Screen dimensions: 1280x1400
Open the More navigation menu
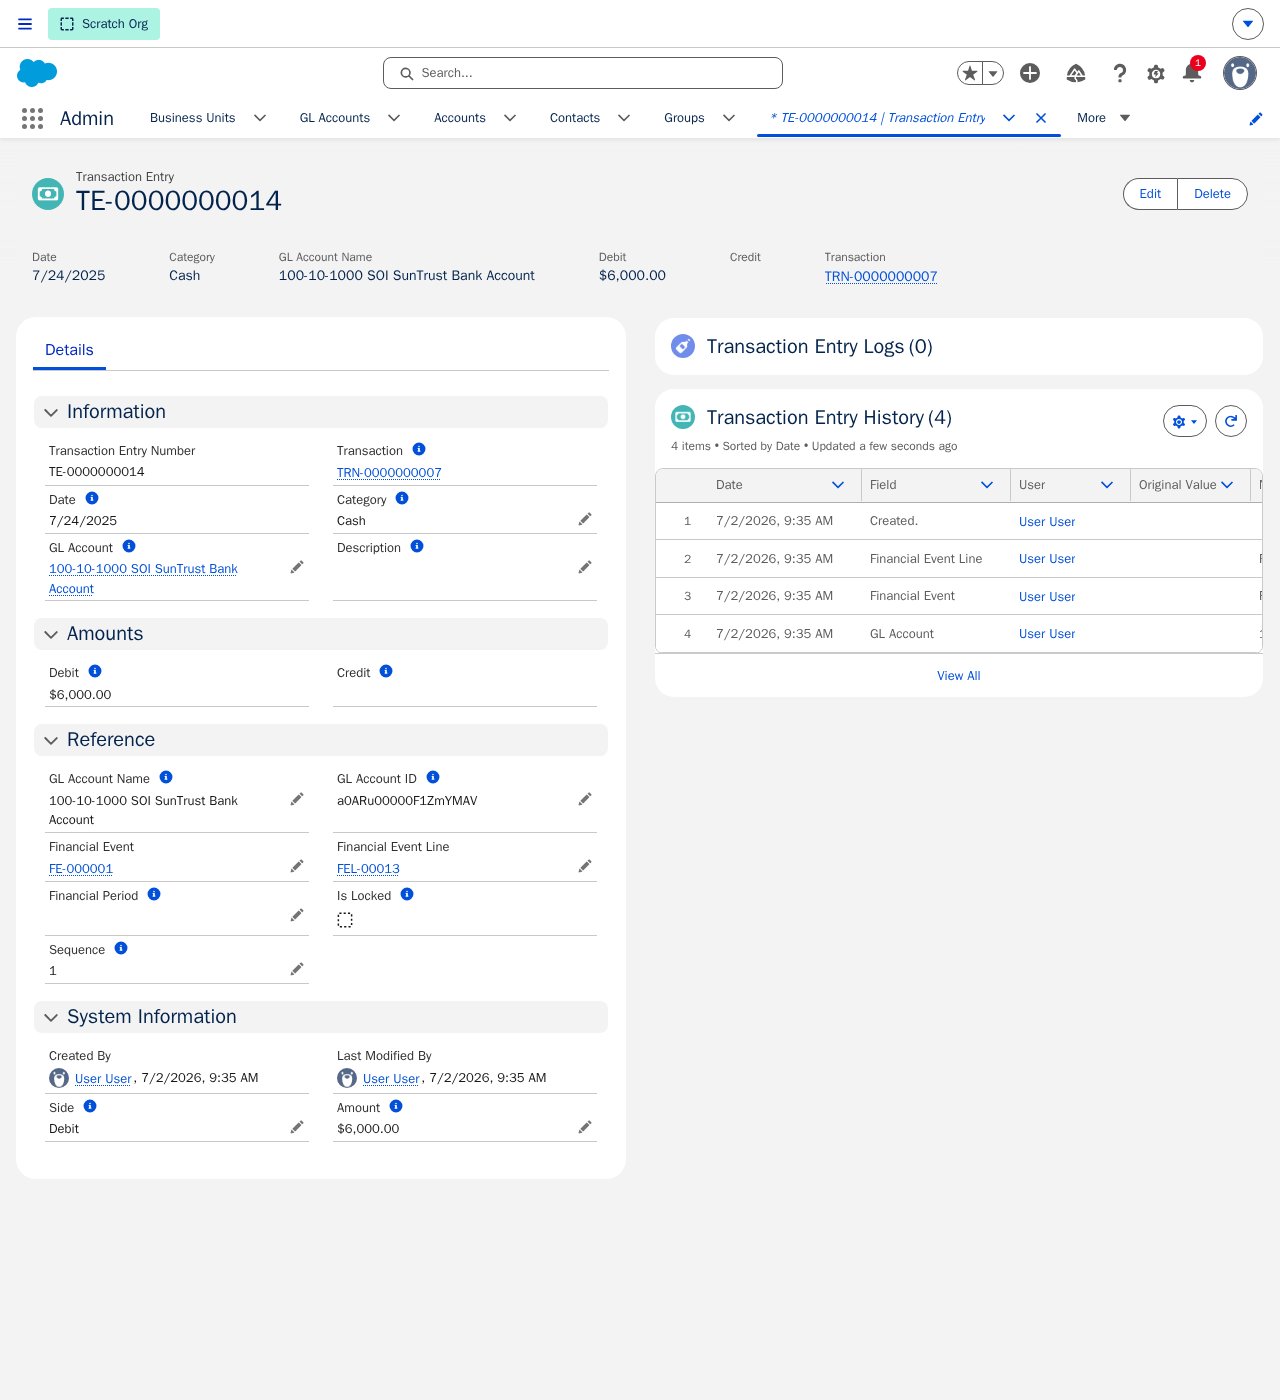coord(1103,118)
